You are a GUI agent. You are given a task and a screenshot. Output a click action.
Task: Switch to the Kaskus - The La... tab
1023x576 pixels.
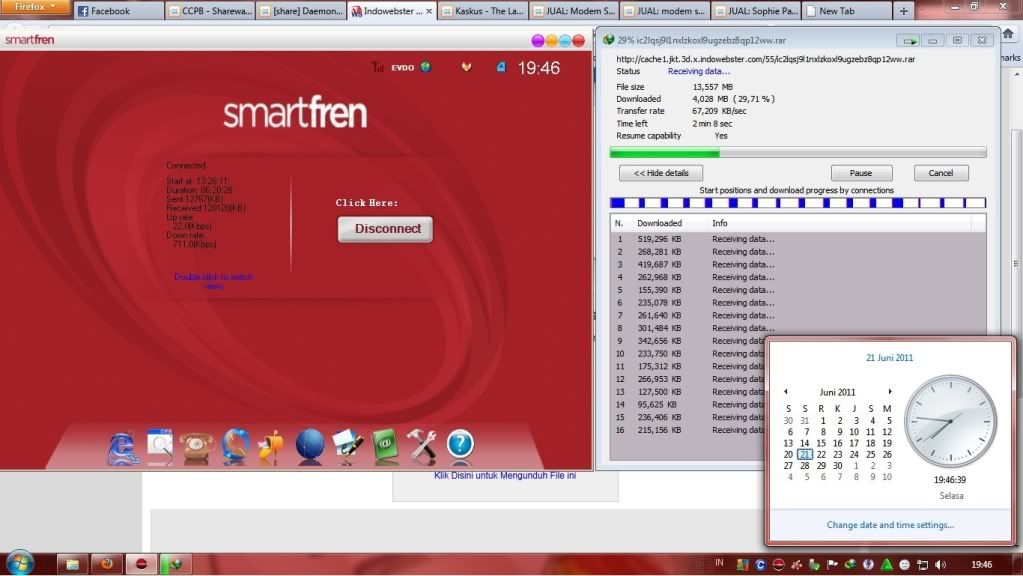482,11
